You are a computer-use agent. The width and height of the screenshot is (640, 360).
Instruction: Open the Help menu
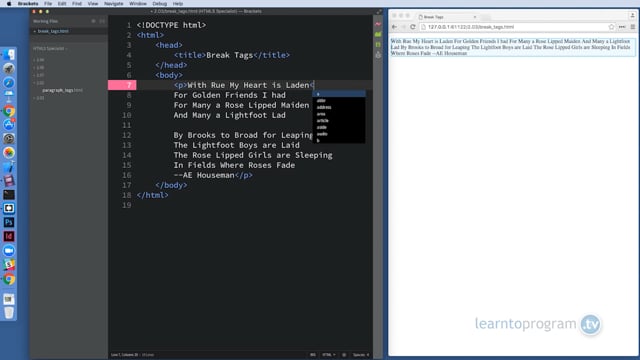(178, 4)
